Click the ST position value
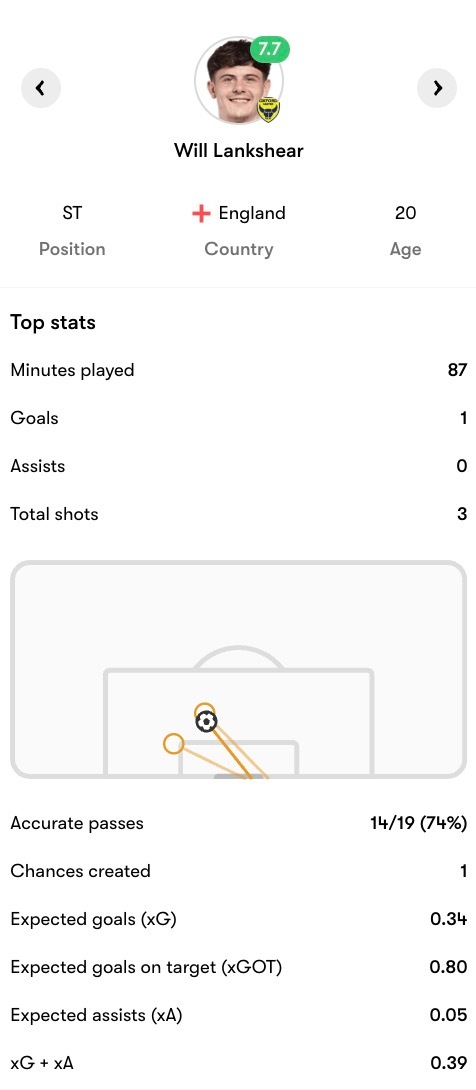The height and width of the screenshot is (1090, 476). click(72, 213)
